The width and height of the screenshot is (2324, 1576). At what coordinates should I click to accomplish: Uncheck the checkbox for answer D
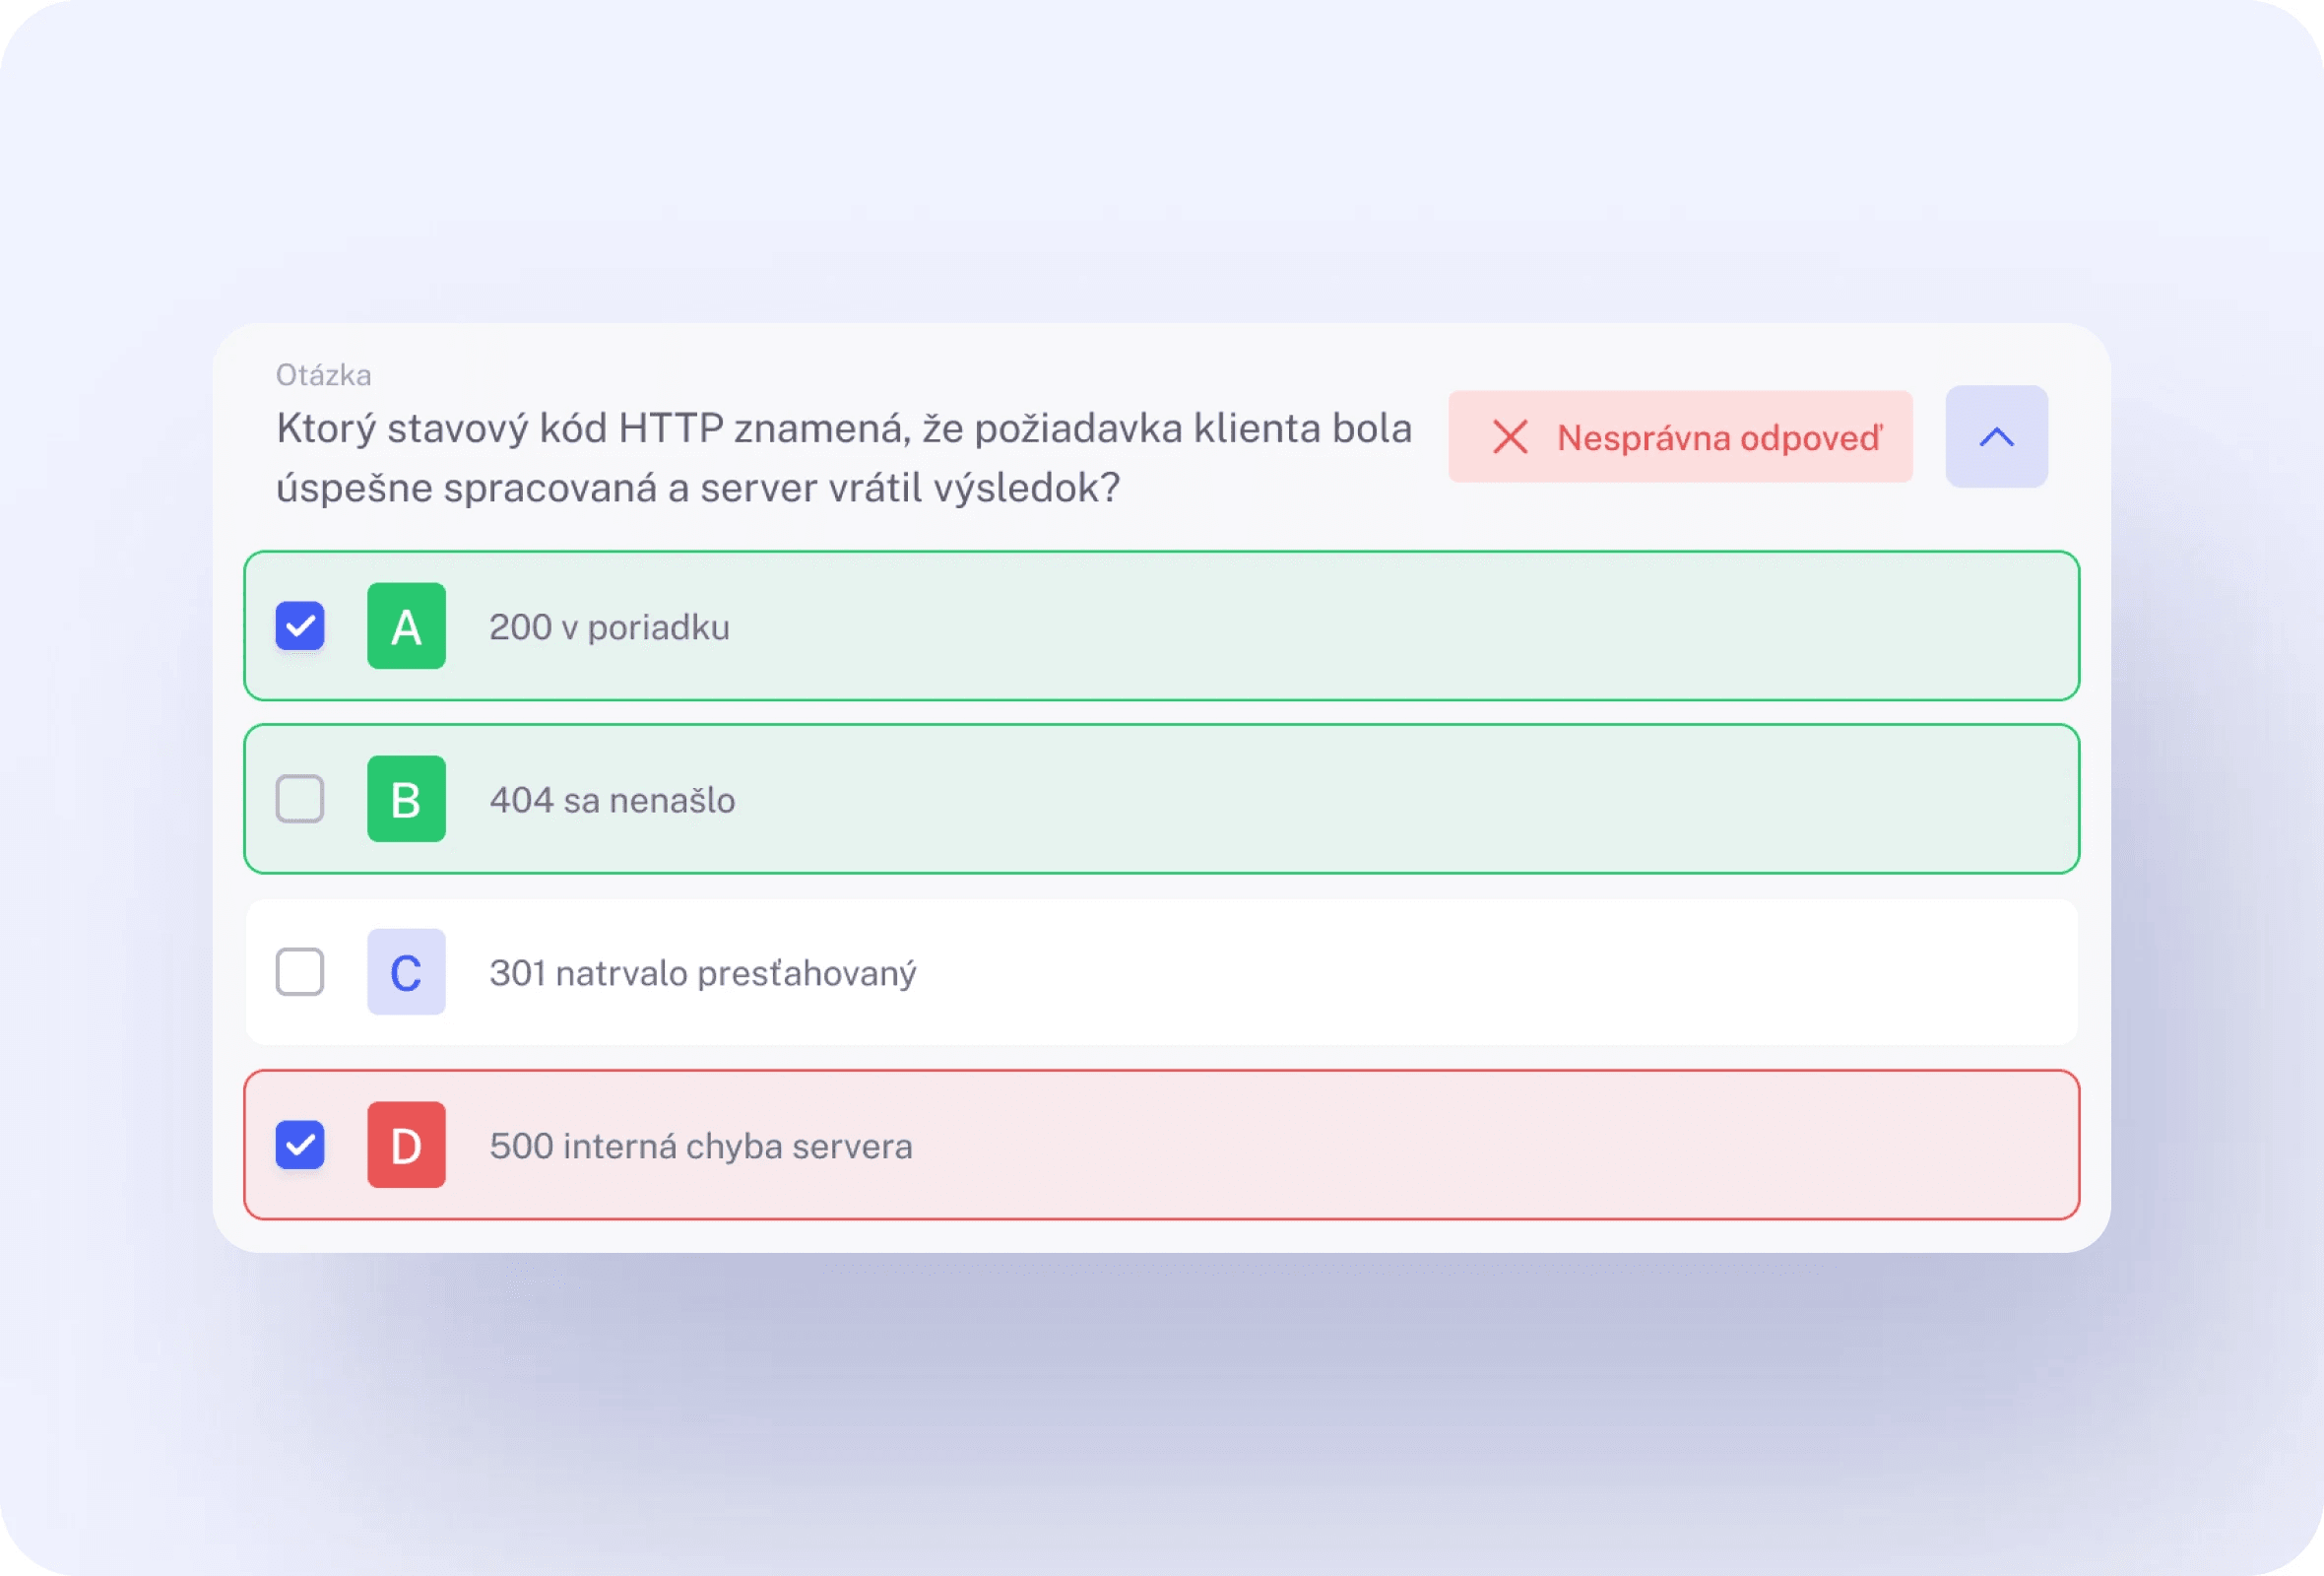[300, 1145]
